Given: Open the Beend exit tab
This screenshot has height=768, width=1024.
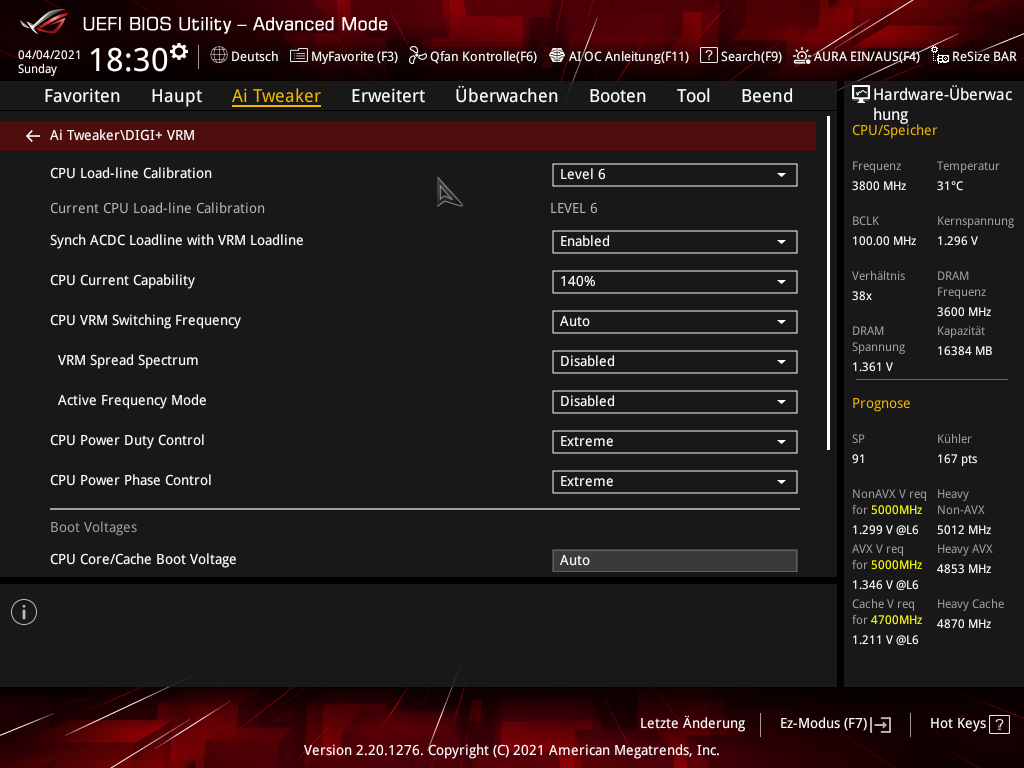Looking at the screenshot, I should click(x=767, y=96).
